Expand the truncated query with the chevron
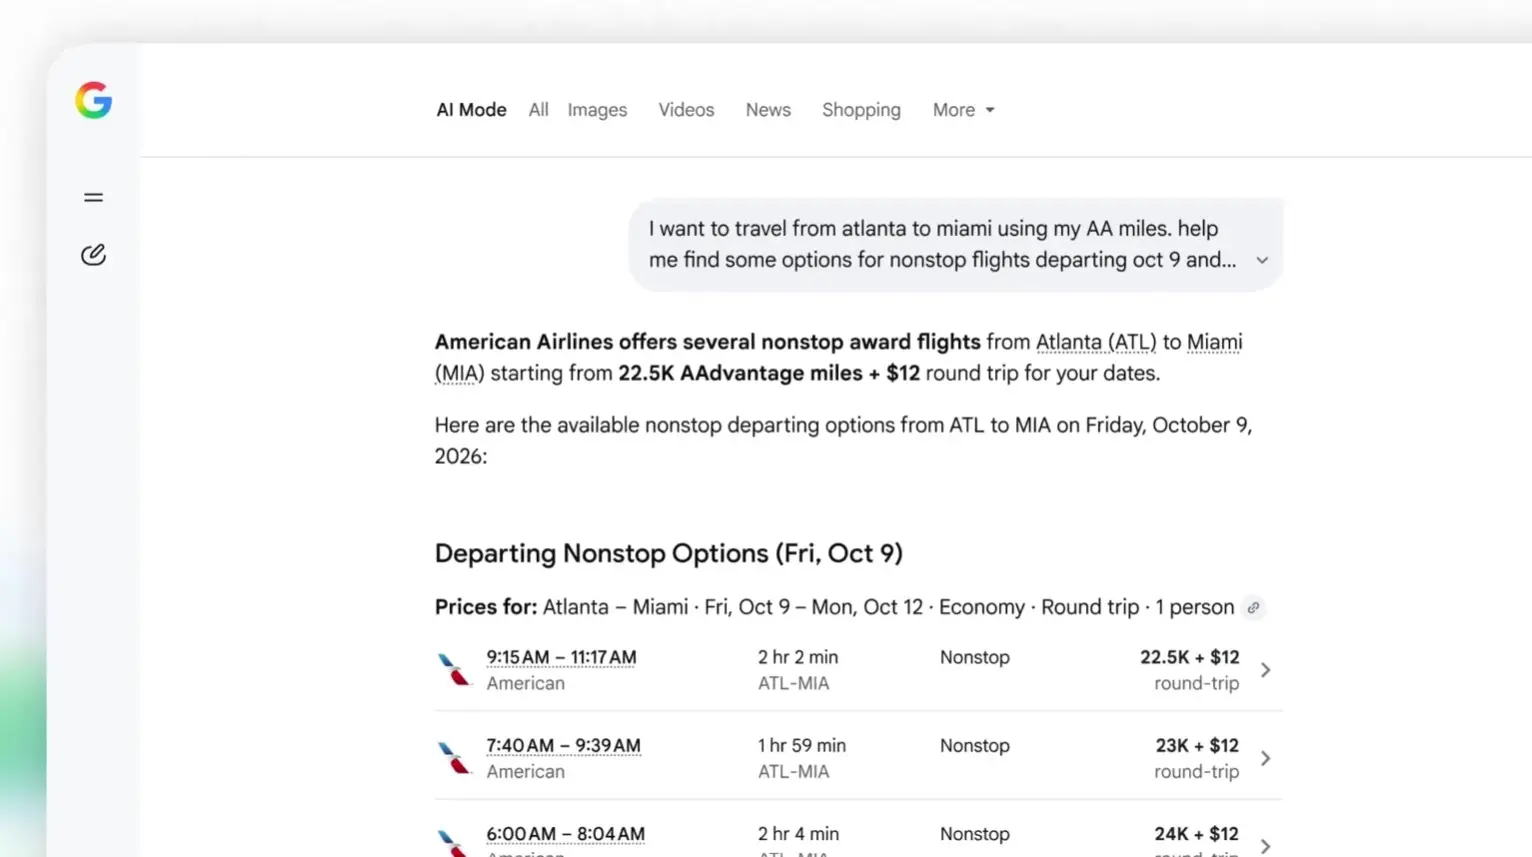Viewport: 1532px width, 857px height. pyautogui.click(x=1262, y=260)
